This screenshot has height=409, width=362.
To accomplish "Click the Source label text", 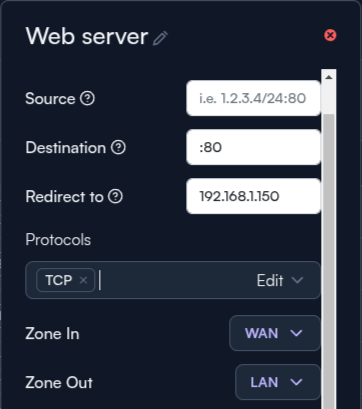I will [x=50, y=98].
